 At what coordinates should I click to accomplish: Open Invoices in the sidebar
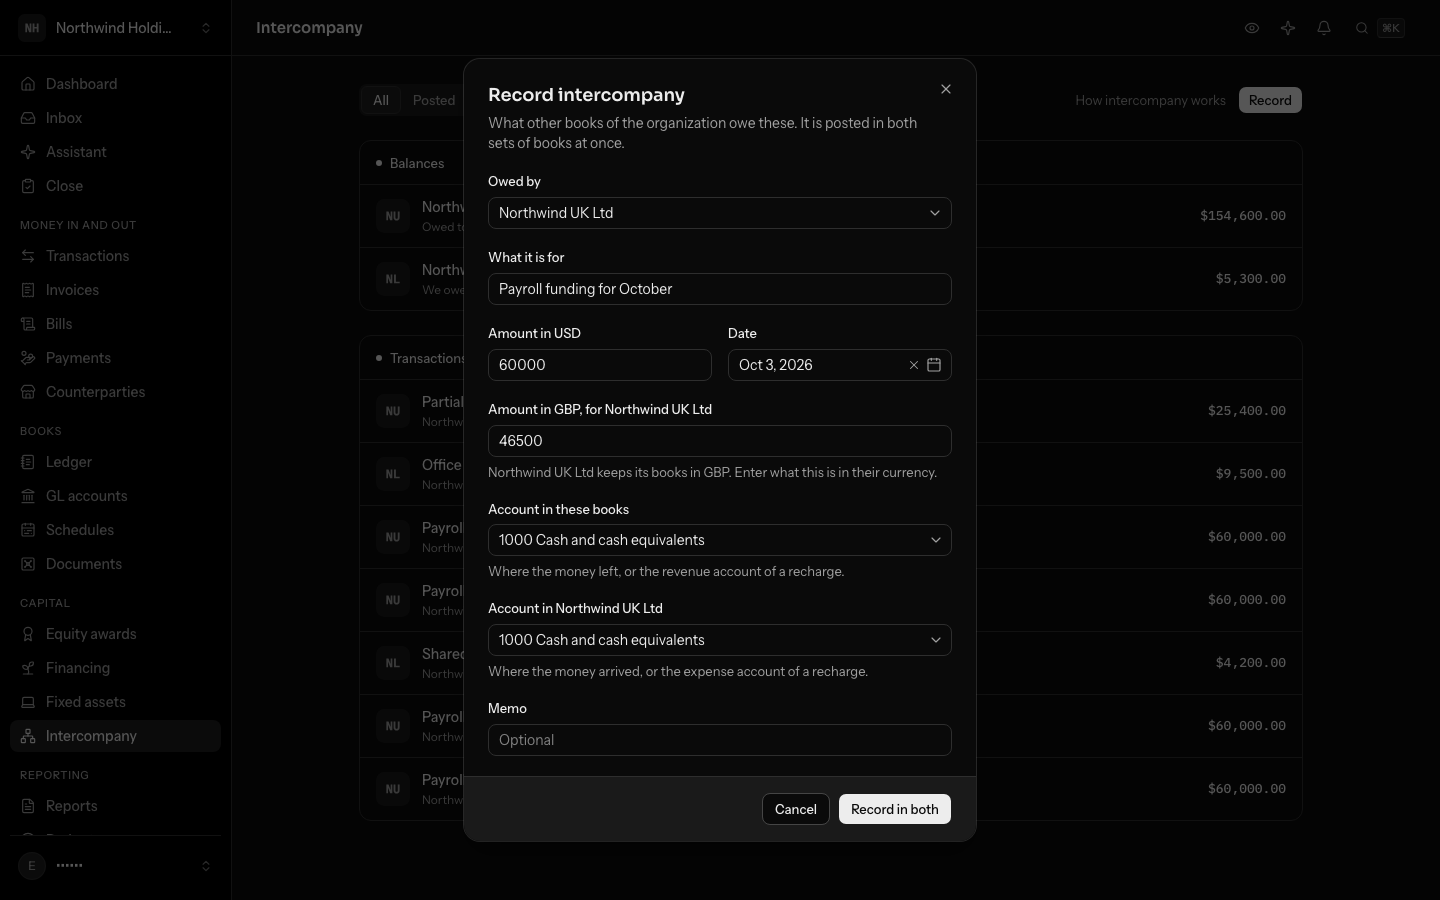[x=115, y=290]
